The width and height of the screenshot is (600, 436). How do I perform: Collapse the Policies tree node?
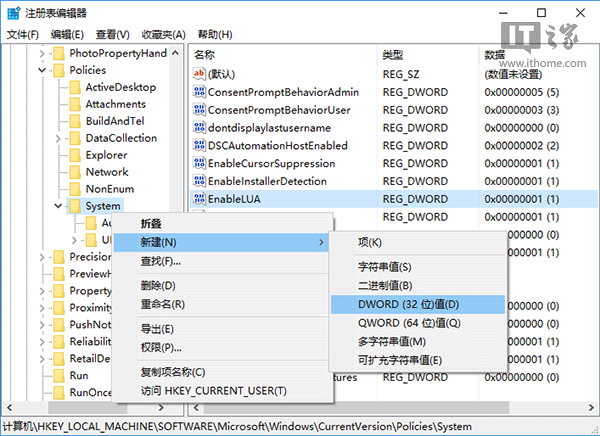tap(41, 70)
